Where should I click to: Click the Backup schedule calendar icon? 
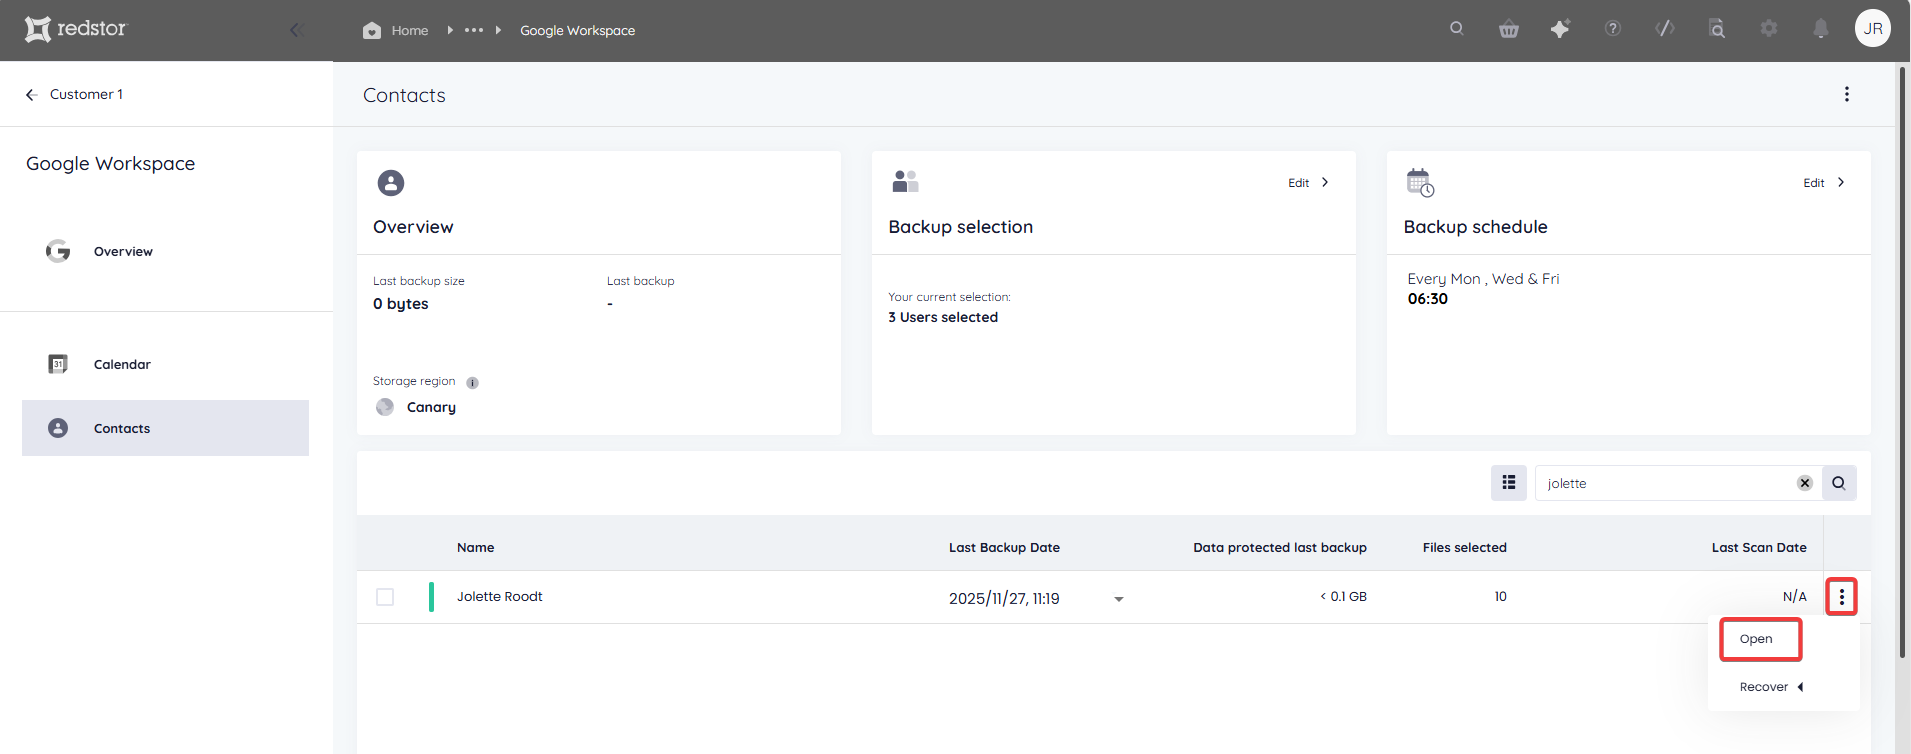pyautogui.click(x=1420, y=183)
